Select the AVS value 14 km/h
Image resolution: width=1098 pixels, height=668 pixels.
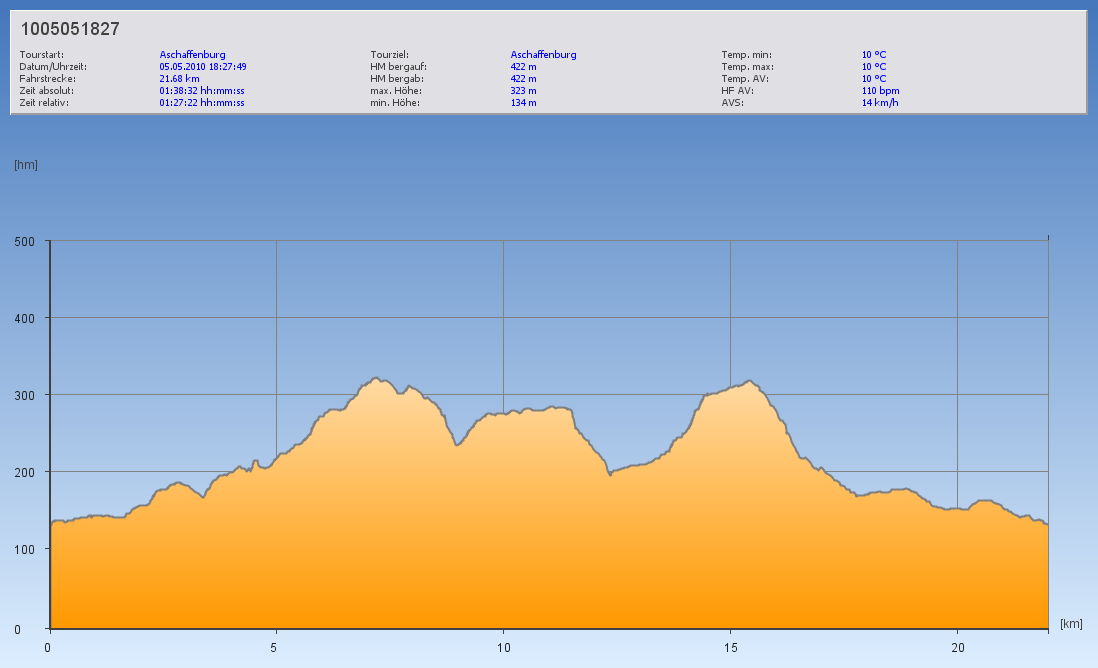879,103
